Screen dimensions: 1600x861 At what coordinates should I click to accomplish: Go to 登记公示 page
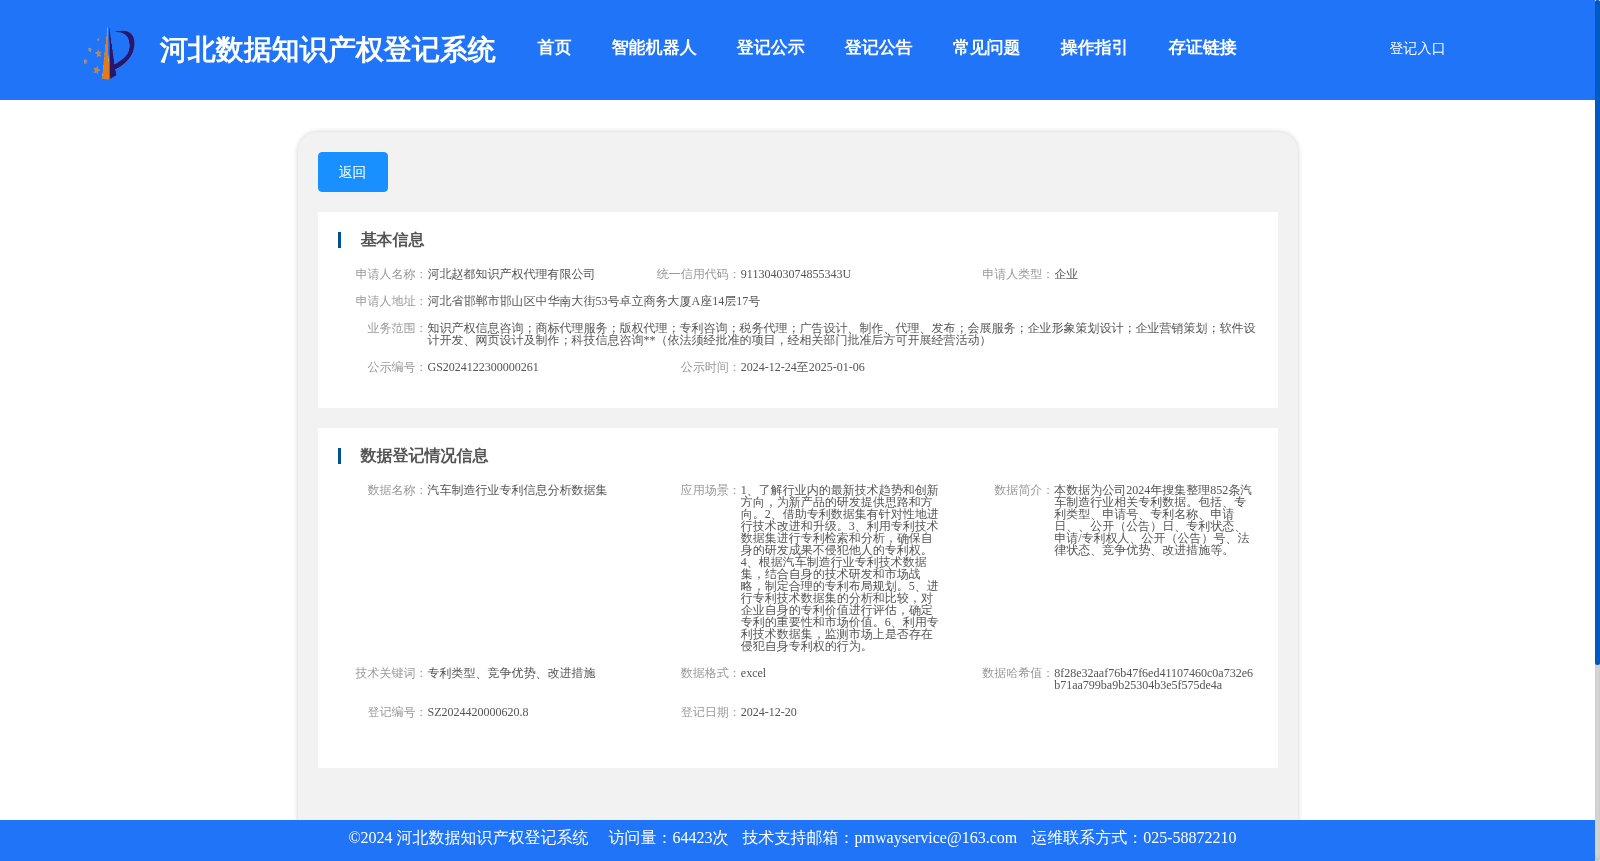[x=770, y=48]
